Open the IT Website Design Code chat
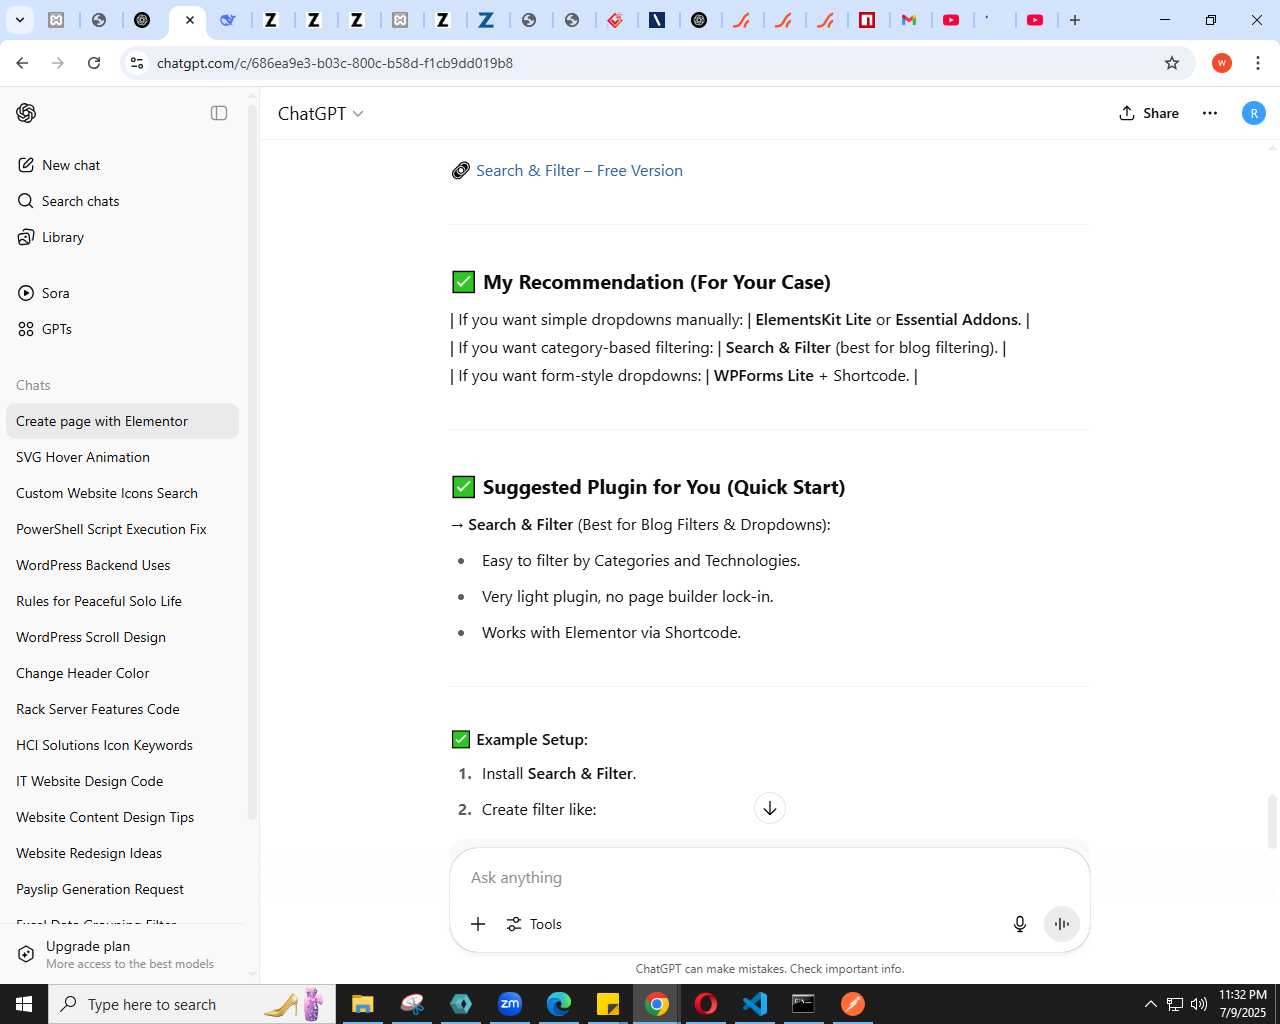This screenshot has width=1280, height=1024. pos(122,781)
